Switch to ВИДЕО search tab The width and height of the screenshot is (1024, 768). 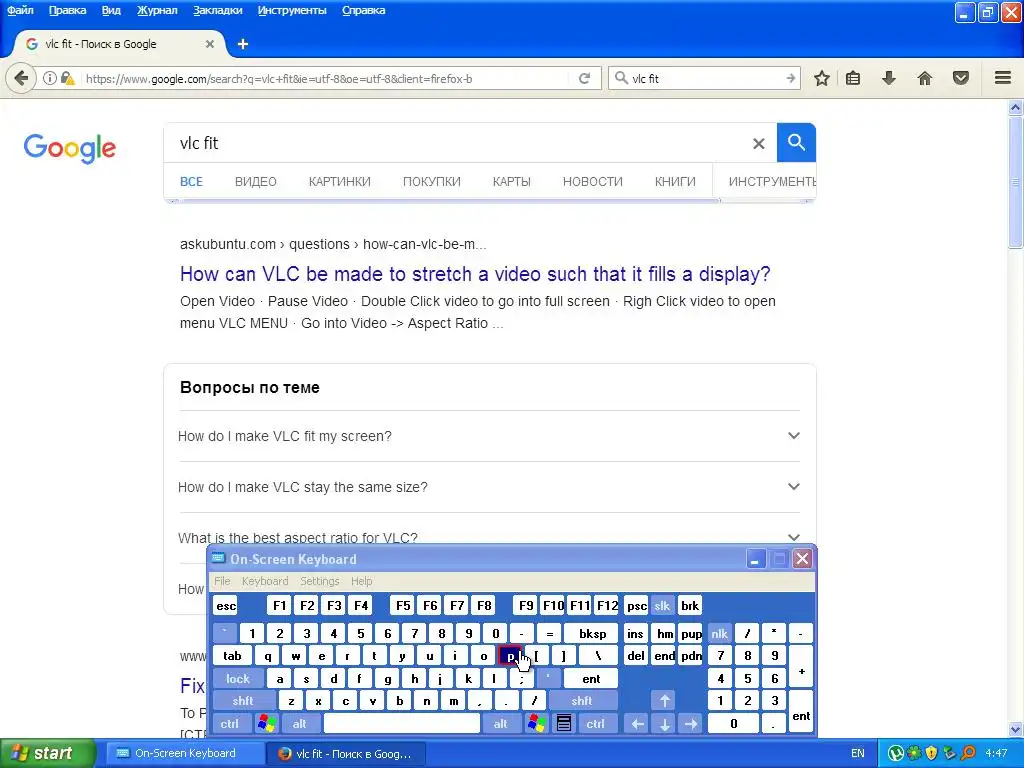coord(255,182)
